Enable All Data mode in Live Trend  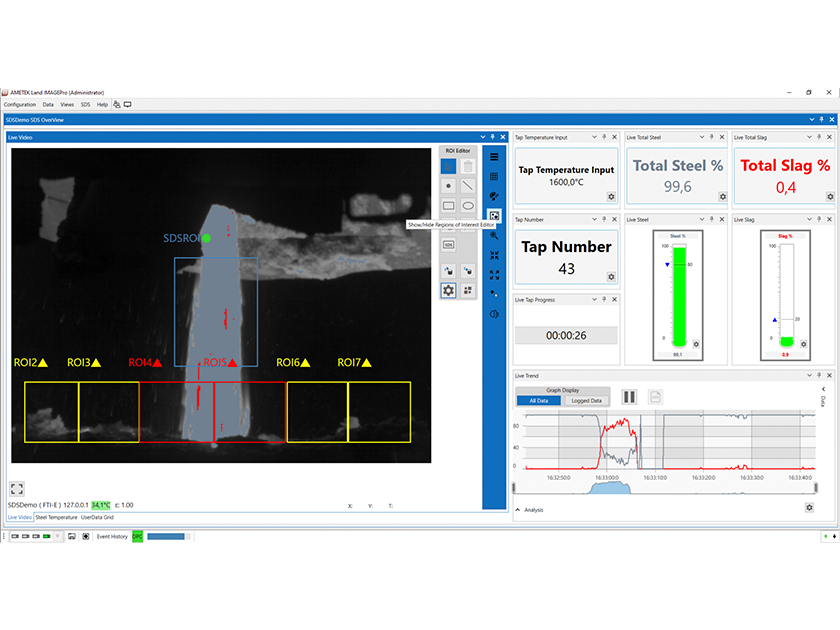click(537, 399)
